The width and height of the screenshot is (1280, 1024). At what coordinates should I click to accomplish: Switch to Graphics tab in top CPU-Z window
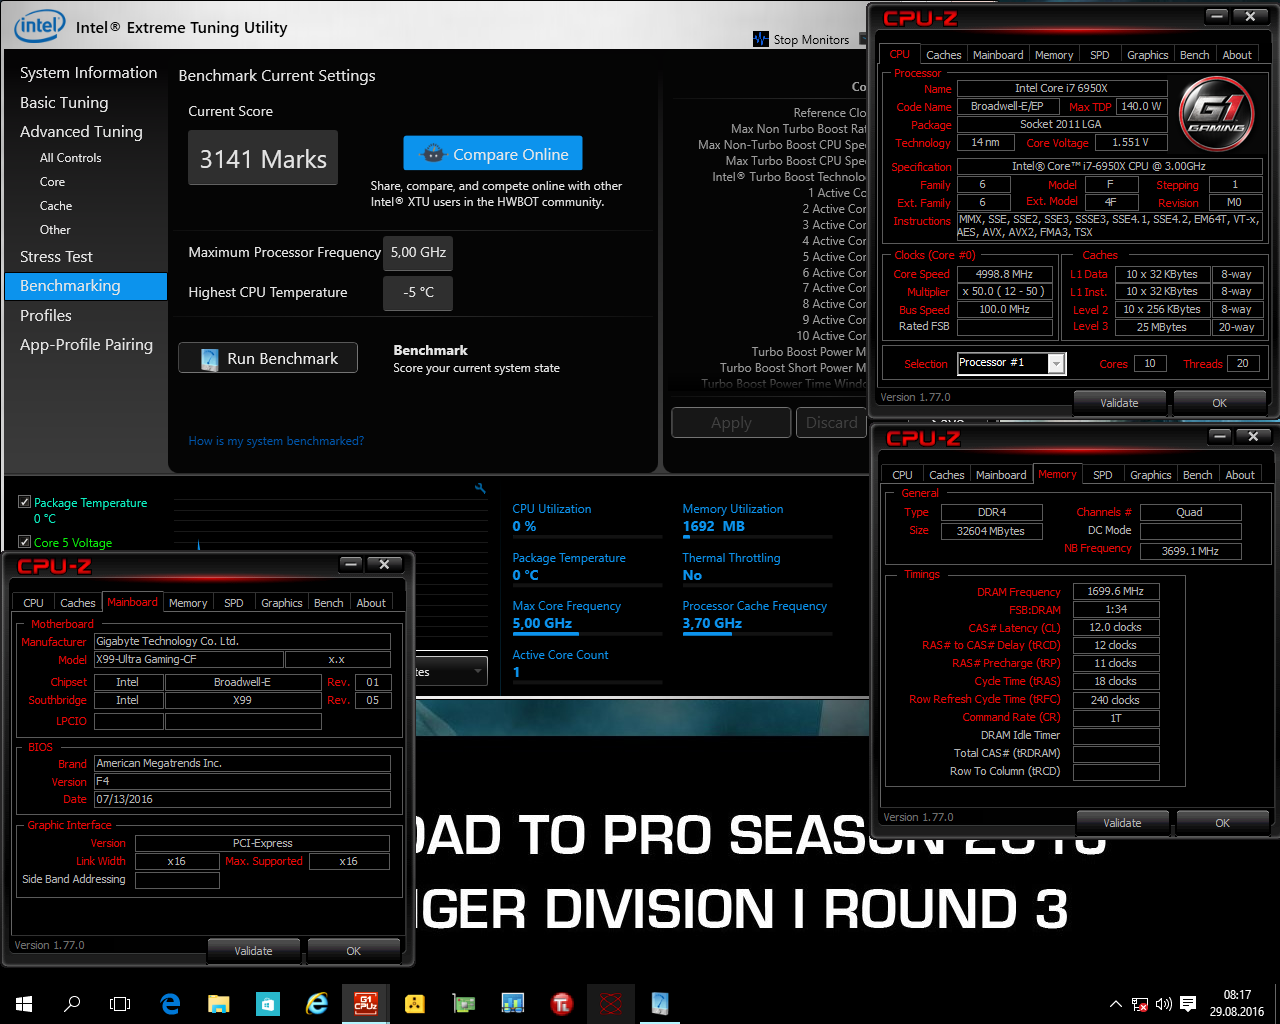pyautogui.click(x=1147, y=55)
